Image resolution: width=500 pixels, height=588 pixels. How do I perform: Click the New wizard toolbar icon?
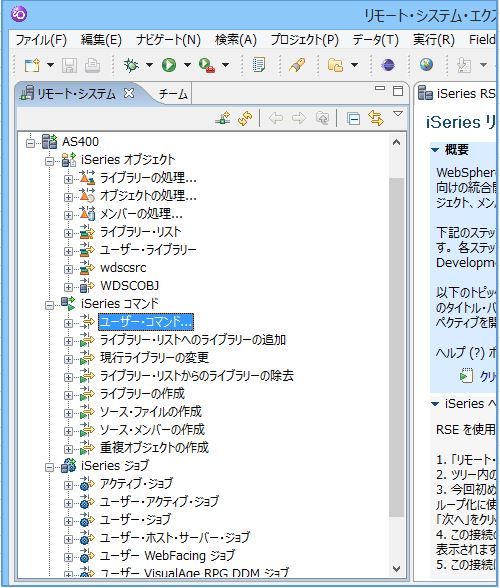32,65
